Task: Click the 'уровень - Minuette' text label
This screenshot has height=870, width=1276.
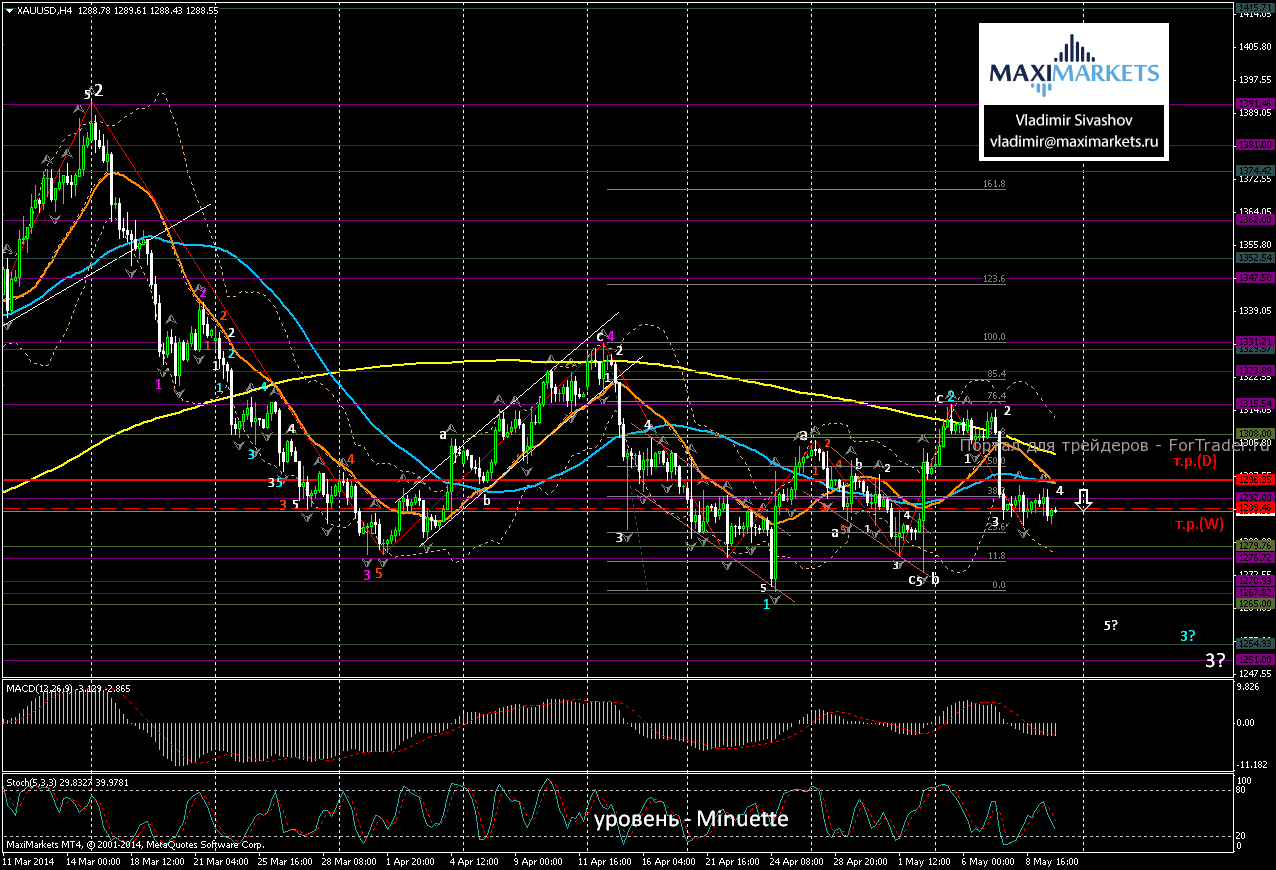Action: pyautogui.click(x=690, y=819)
